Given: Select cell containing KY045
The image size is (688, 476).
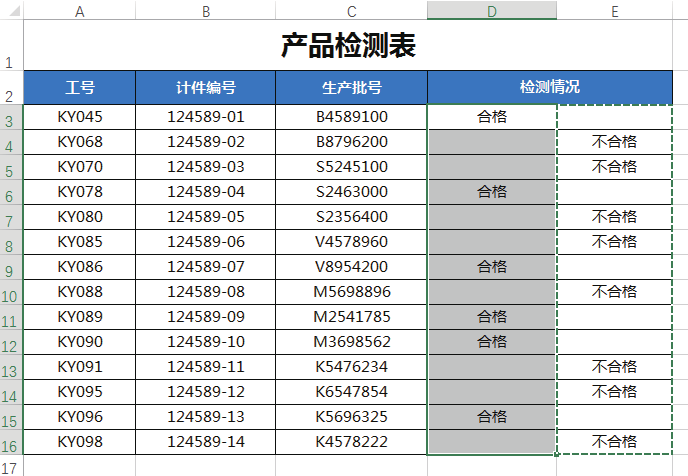Looking at the screenshot, I should click(79, 117).
